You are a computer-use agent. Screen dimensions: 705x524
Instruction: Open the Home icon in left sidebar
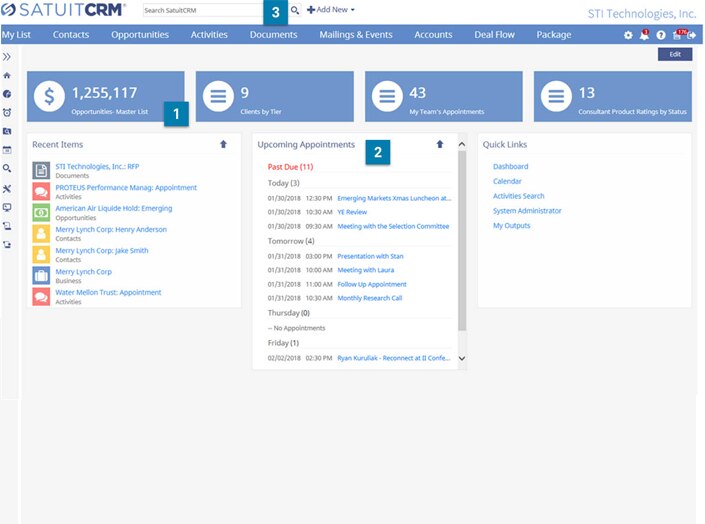(x=7, y=76)
